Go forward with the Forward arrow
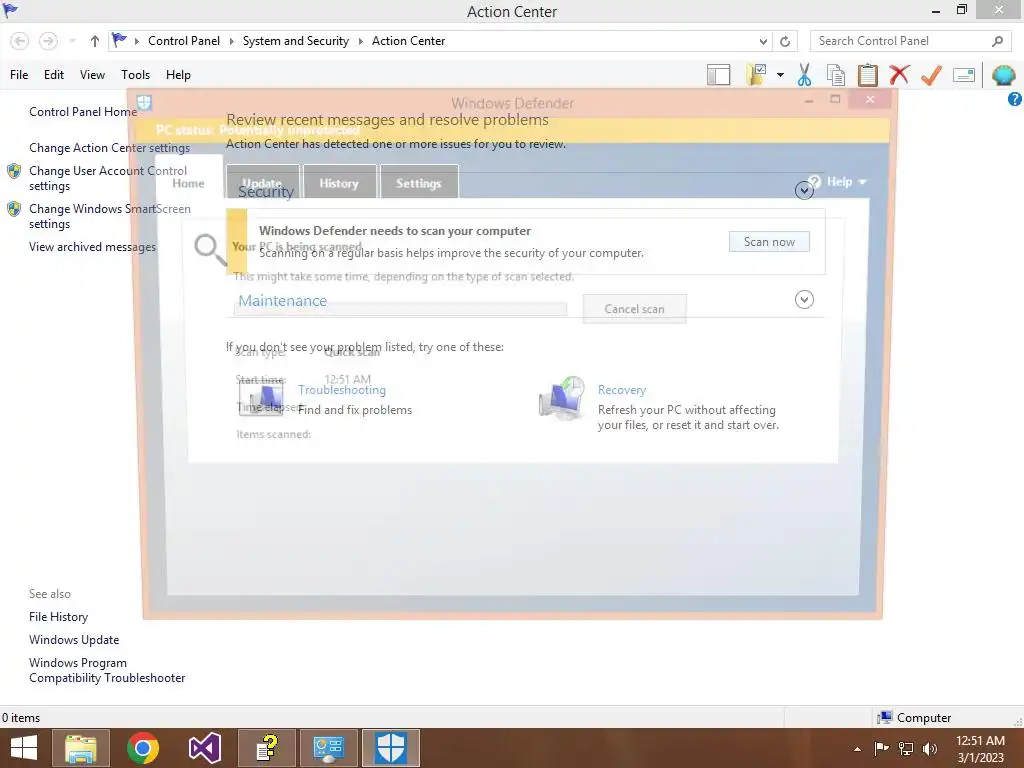 [x=48, y=41]
